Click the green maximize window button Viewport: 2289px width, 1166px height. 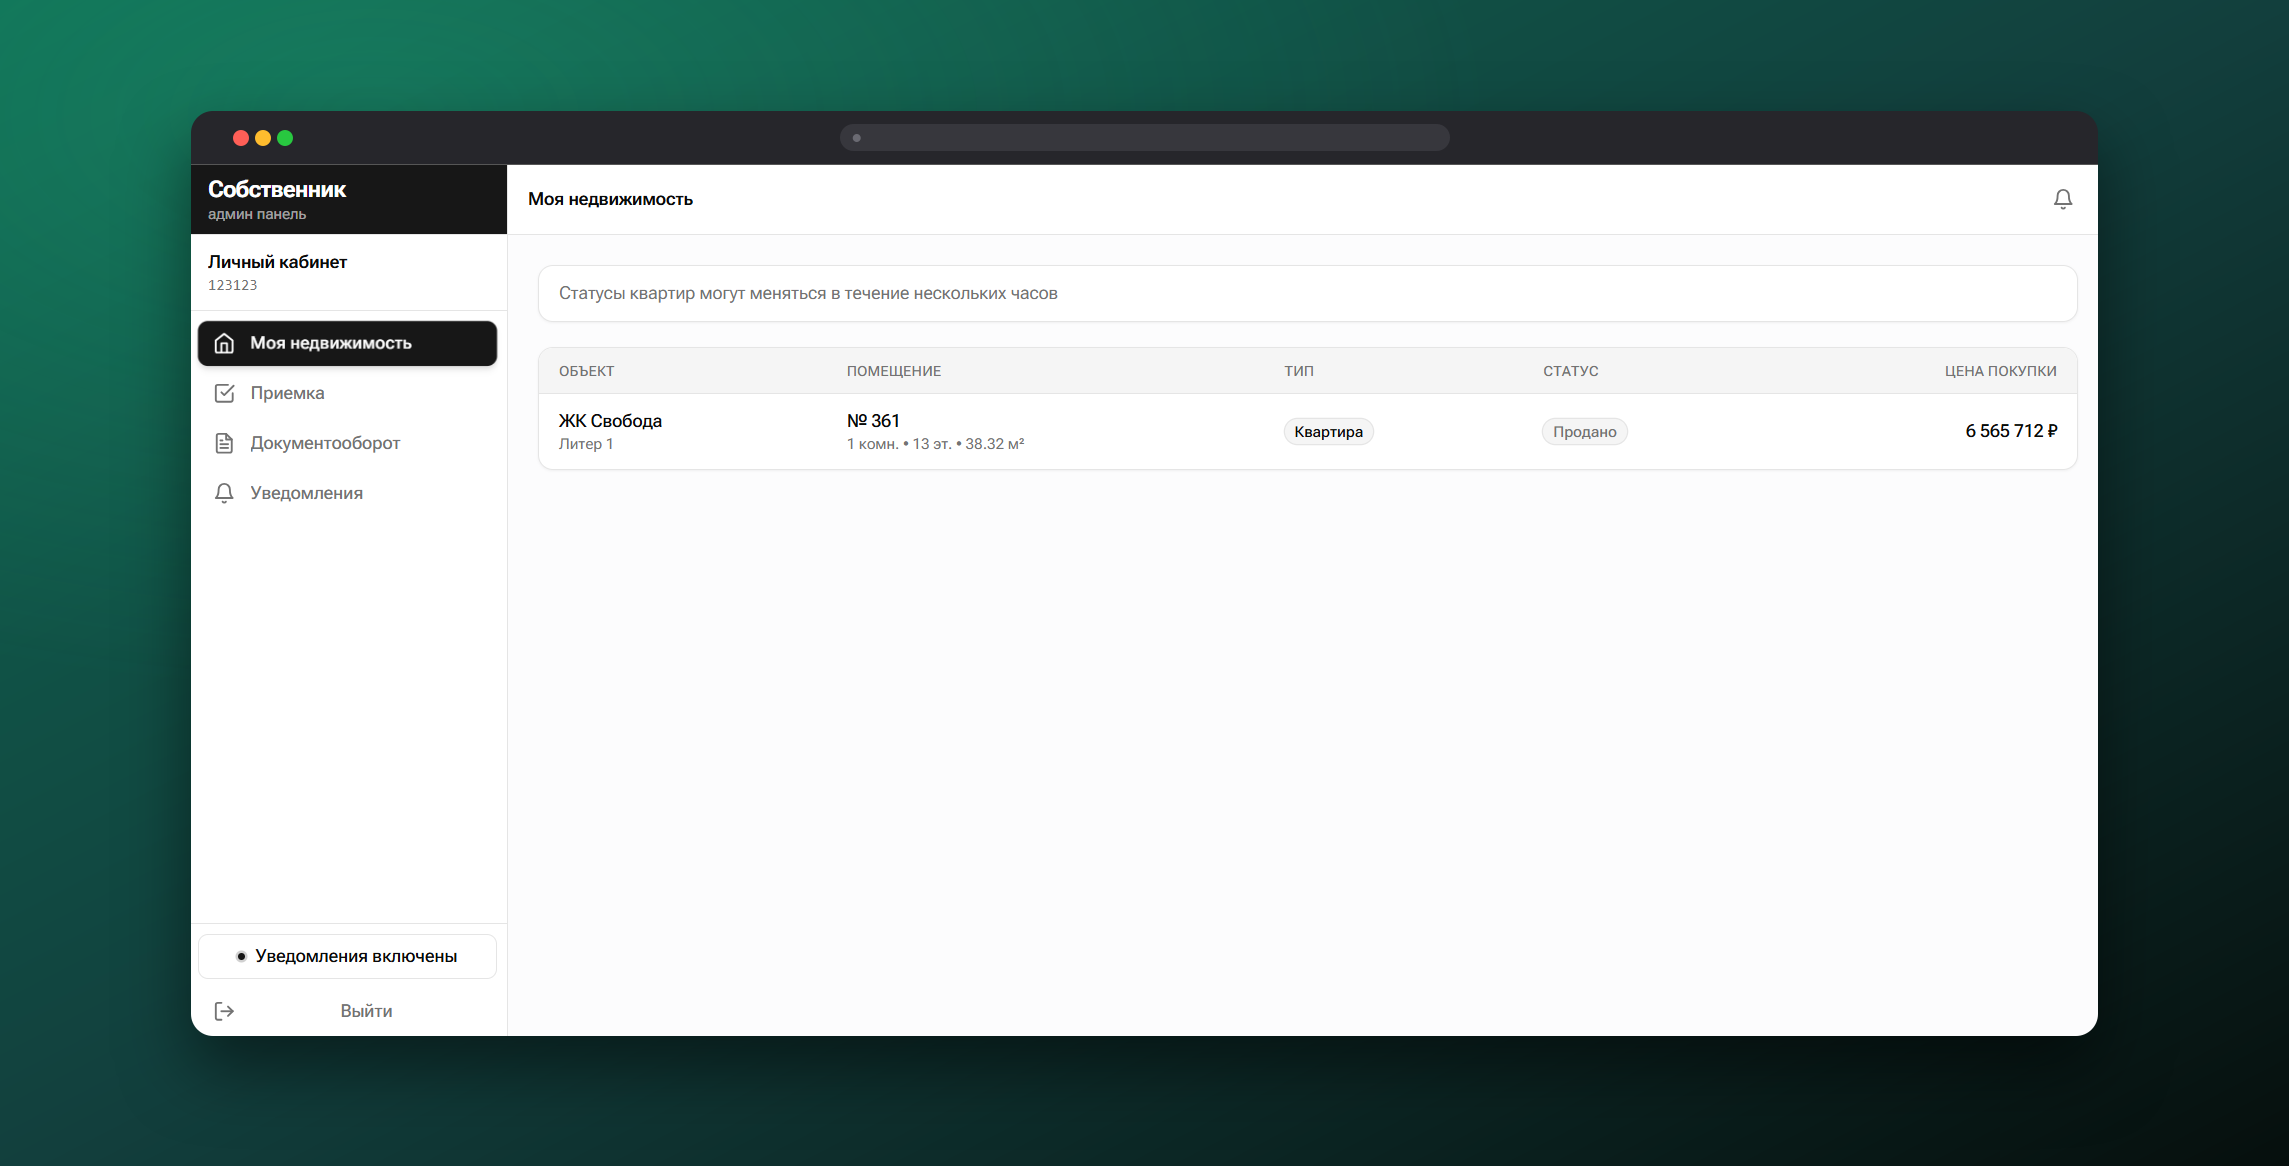tap(285, 138)
